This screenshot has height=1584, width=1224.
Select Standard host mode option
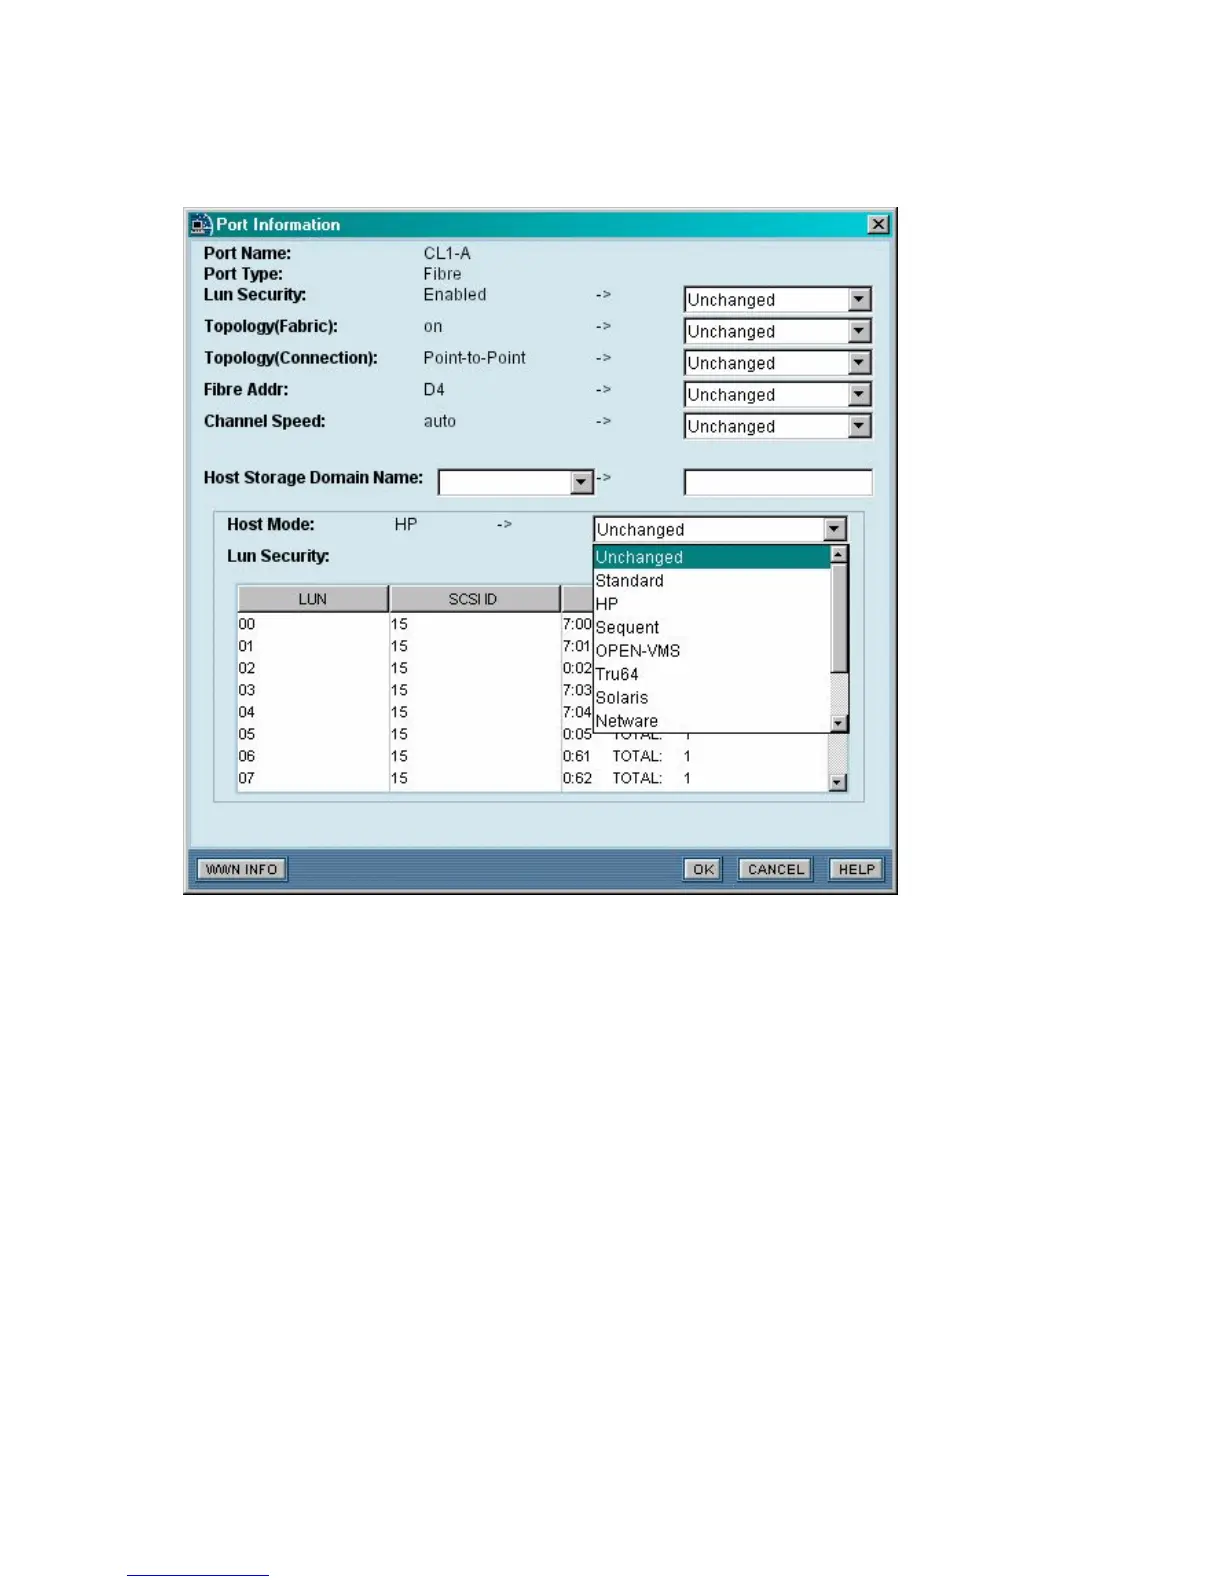tap(711, 581)
